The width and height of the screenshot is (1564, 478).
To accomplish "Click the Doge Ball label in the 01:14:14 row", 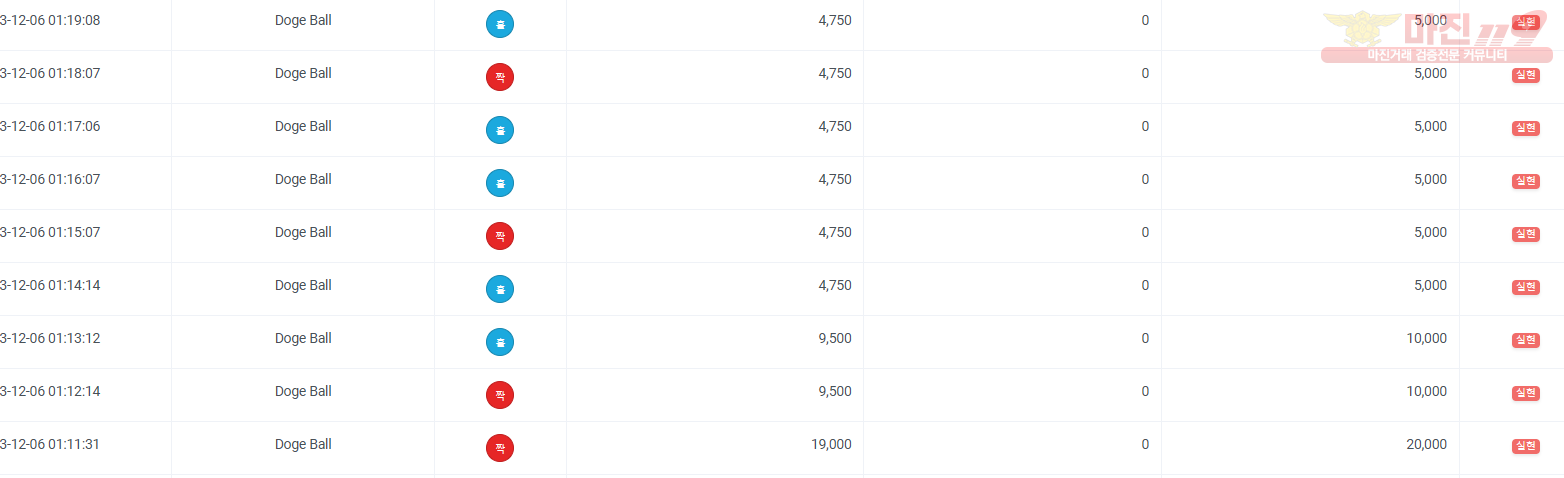I will [303, 285].
